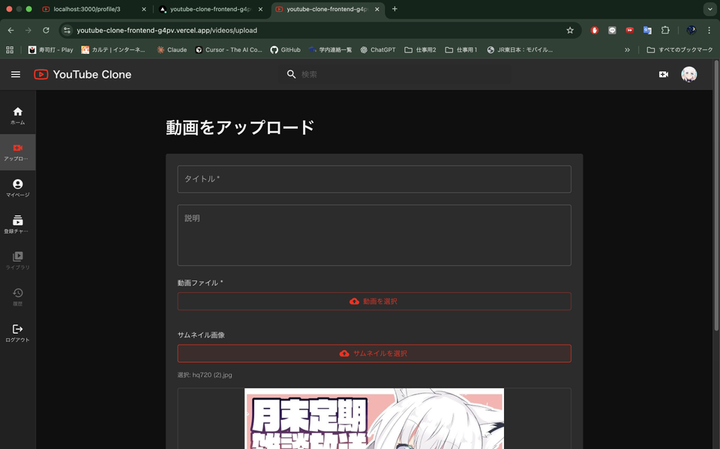Go back with the browser back arrow
The height and width of the screenshot is (449, 720).
pyautogui.click(x=11, y=30)
